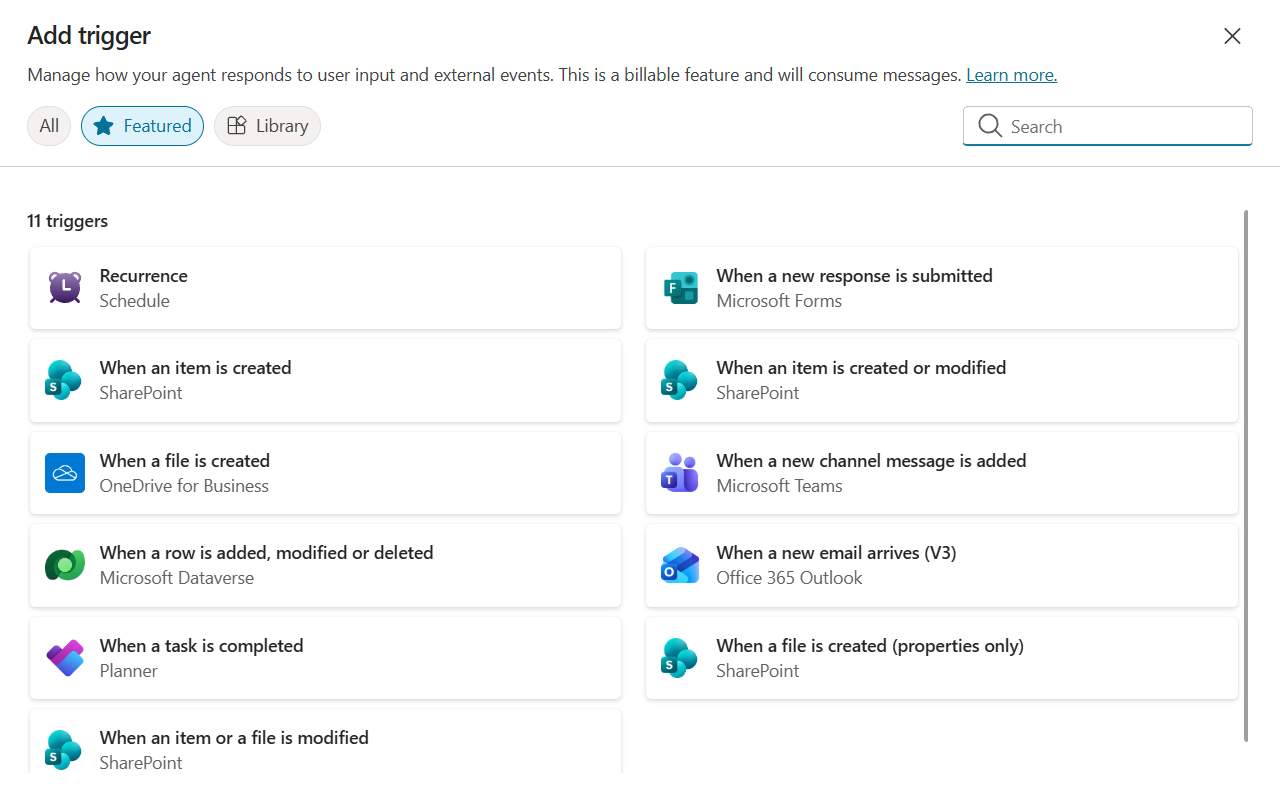Click the 'Schedule' connector label
Image resolution: width=1280 pixels, height=805 pixels.
(x=135, y=301)
